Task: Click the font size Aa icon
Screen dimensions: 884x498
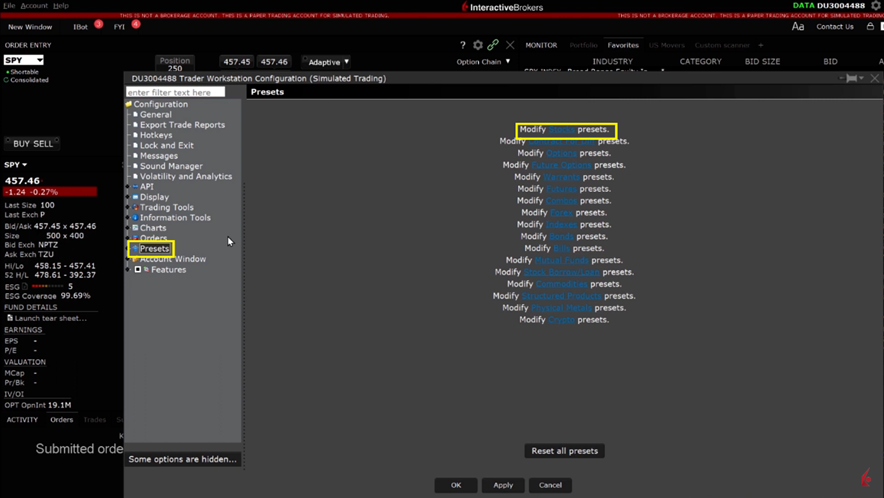Action: click(798, 27)
